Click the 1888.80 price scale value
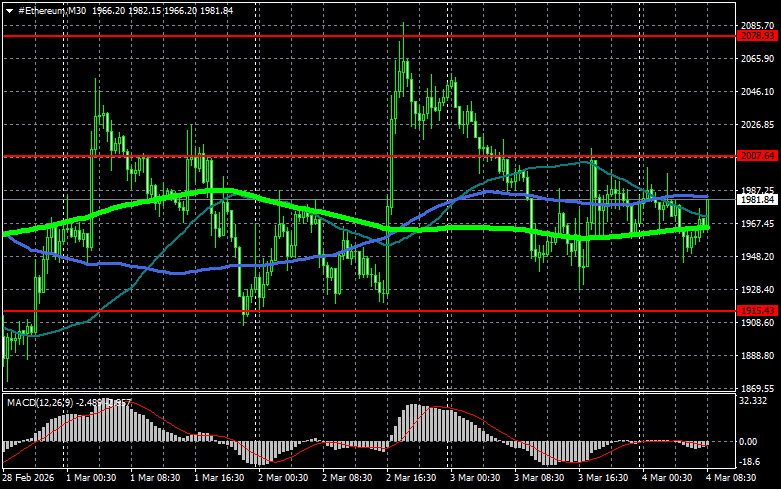The image size is (781, 489). [x=757, y=356]
